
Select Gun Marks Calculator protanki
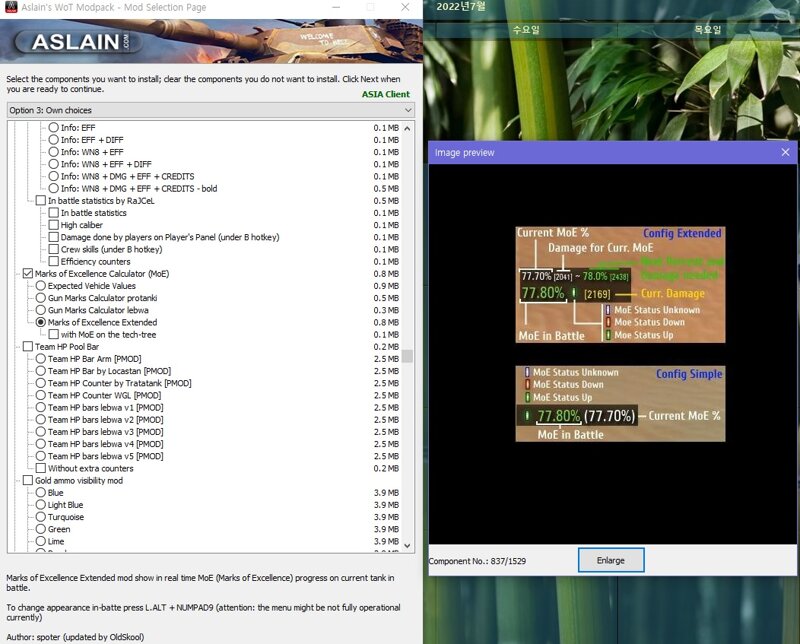[41, 298]
